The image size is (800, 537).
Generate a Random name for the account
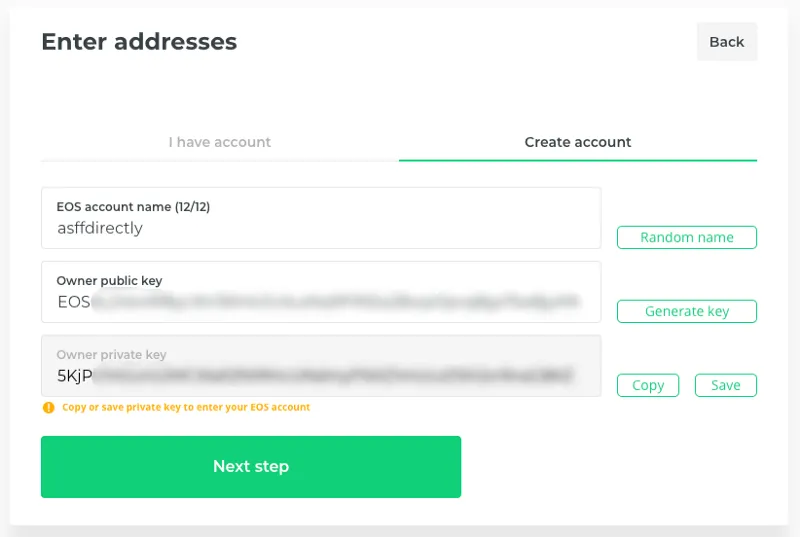(x=687, y=238)
